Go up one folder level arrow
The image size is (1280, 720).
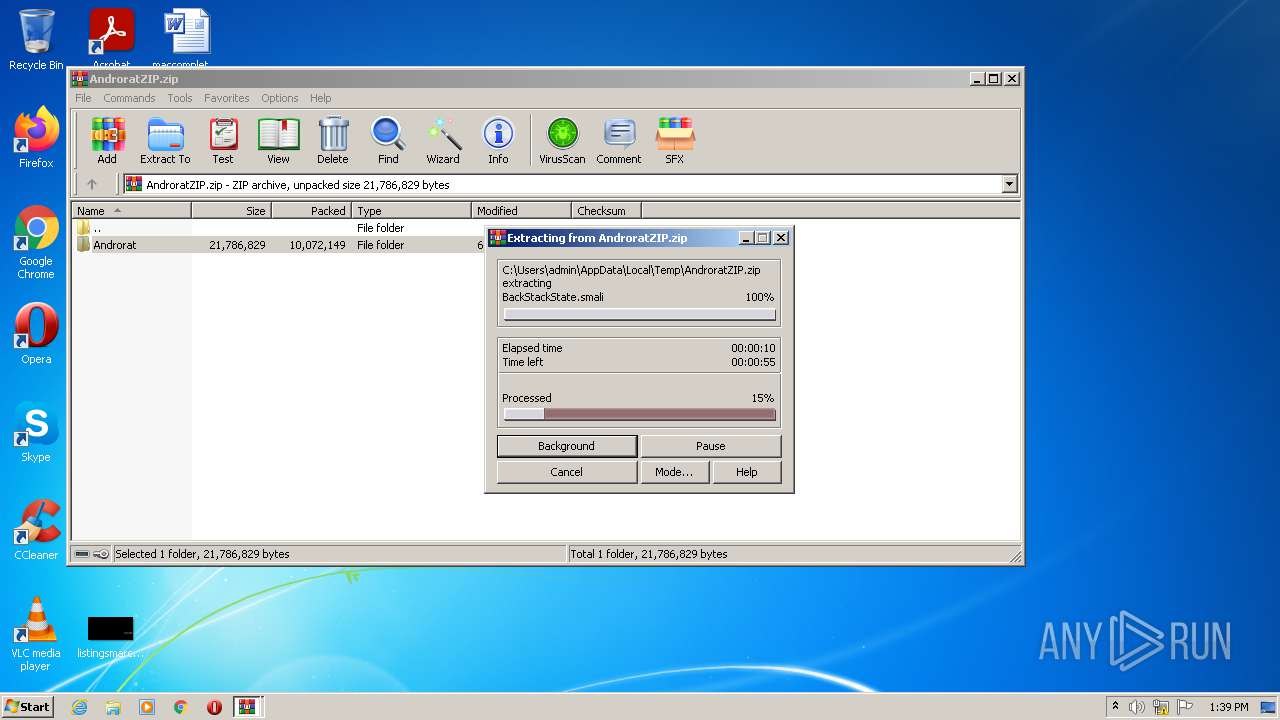tap(92, 184)
